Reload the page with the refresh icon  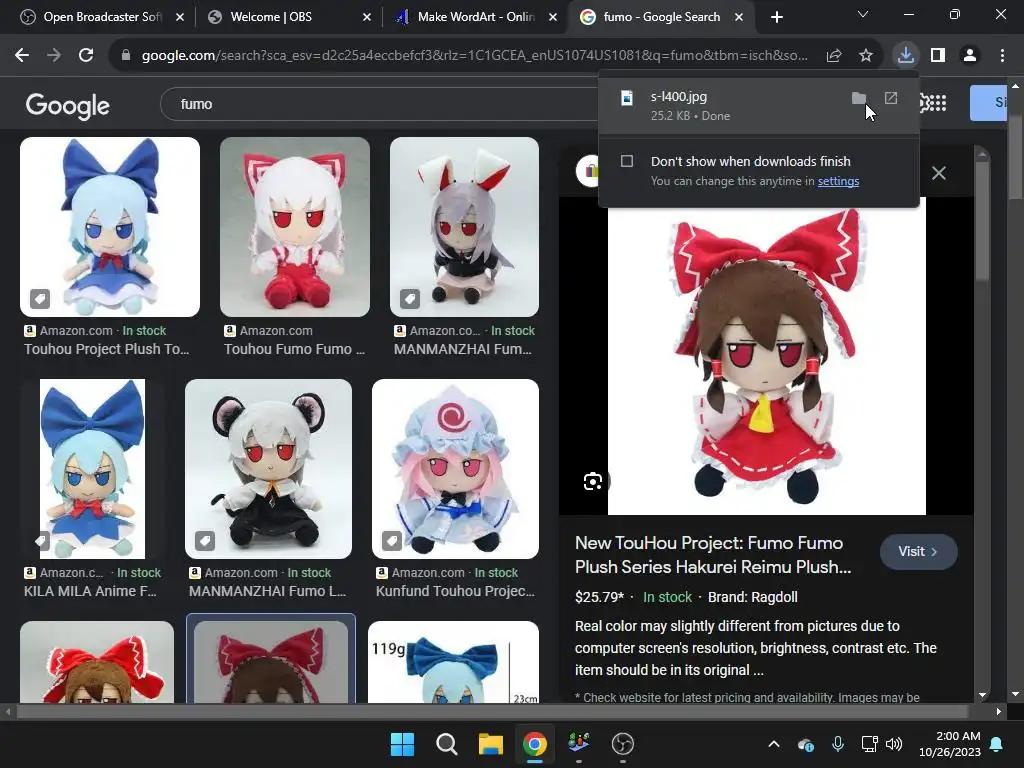pos(86,56)
